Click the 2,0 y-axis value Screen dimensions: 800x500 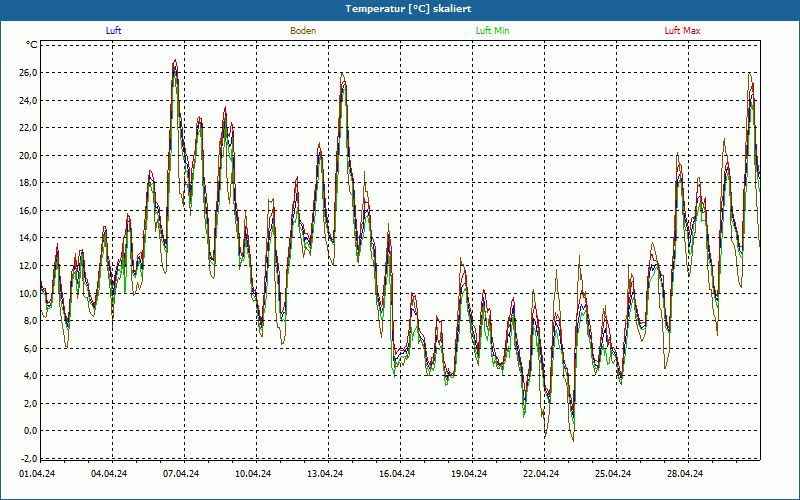pos(31,404)
